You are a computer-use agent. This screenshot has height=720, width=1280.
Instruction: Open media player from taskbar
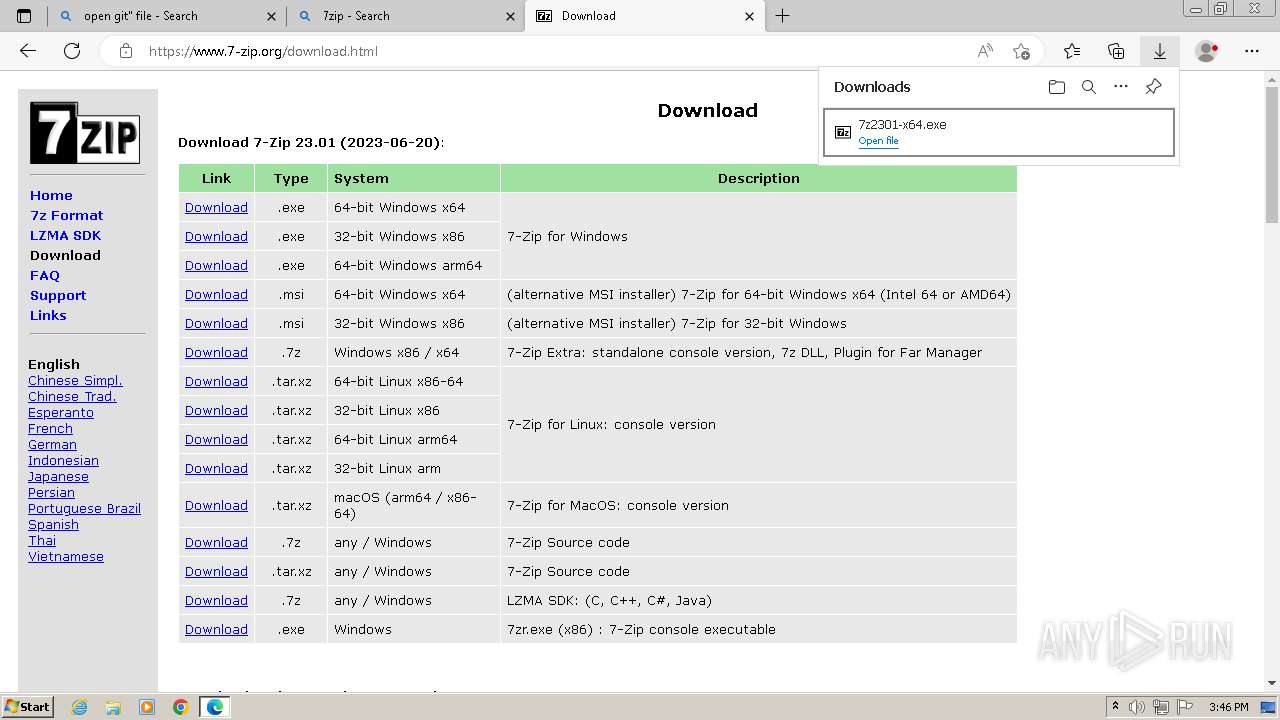[x=147, y=707]
